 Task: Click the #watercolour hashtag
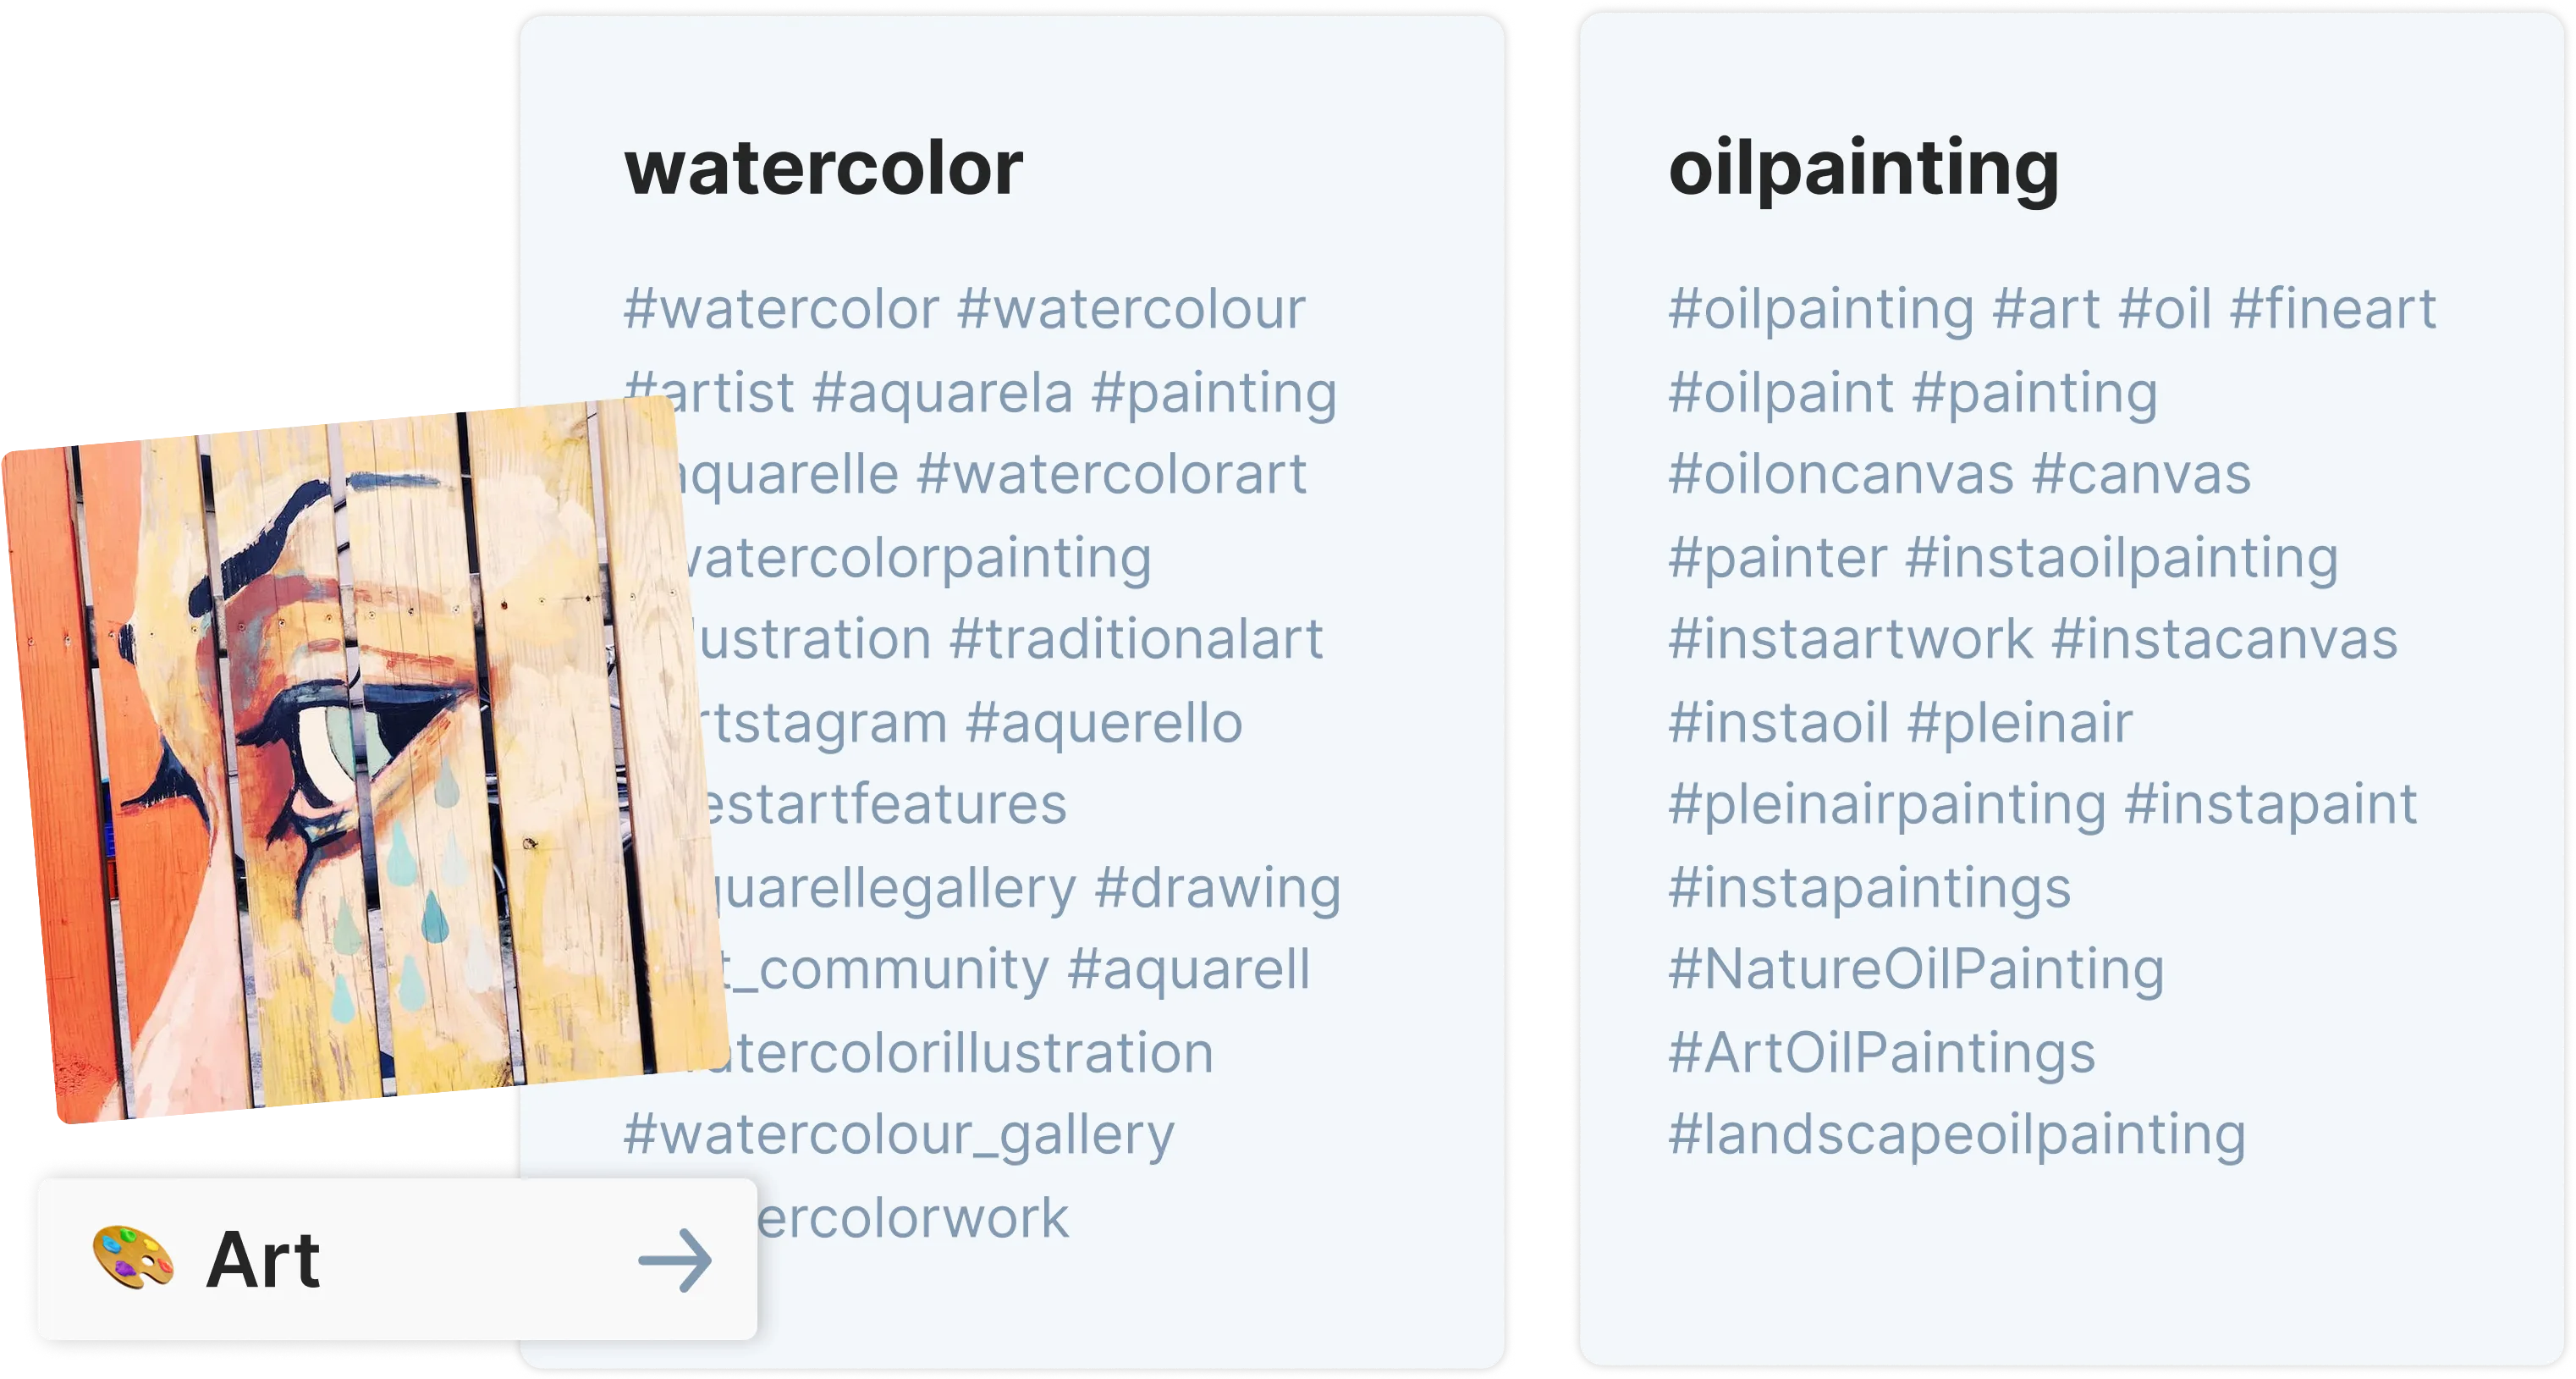(x=1130, y=308)
